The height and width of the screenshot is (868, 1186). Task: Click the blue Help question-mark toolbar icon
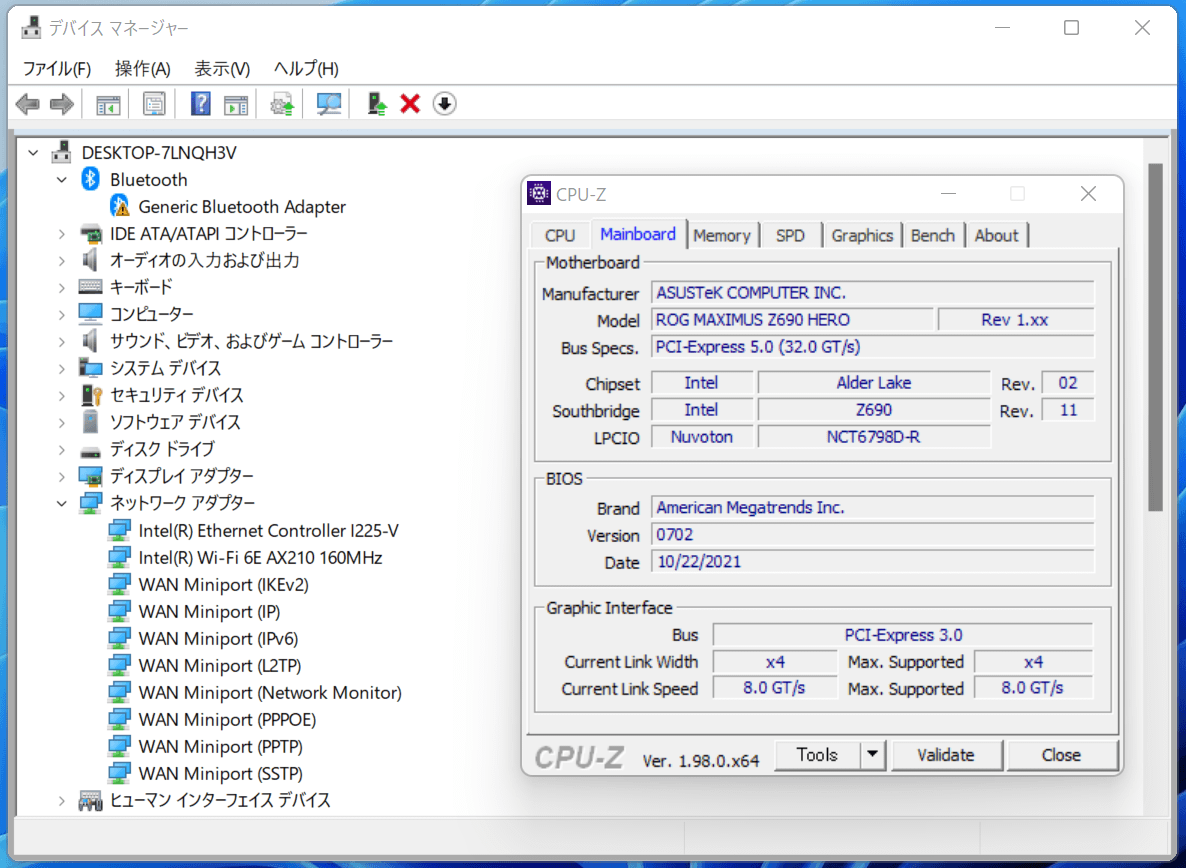[x=200, y=104]
